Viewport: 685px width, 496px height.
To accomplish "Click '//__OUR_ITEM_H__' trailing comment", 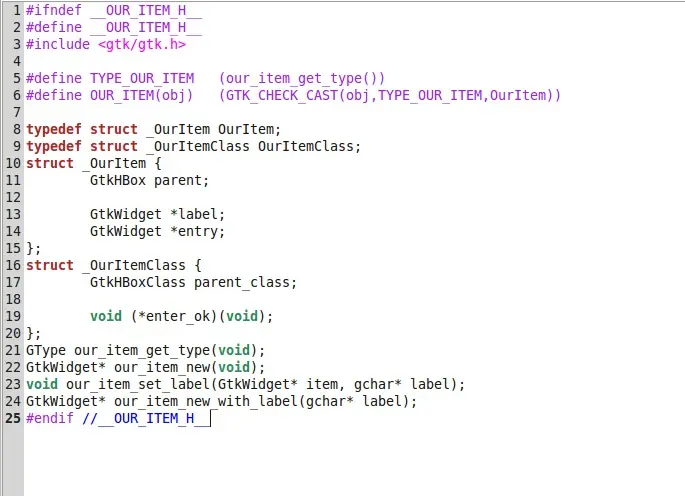I will click(x=146, y=418).
